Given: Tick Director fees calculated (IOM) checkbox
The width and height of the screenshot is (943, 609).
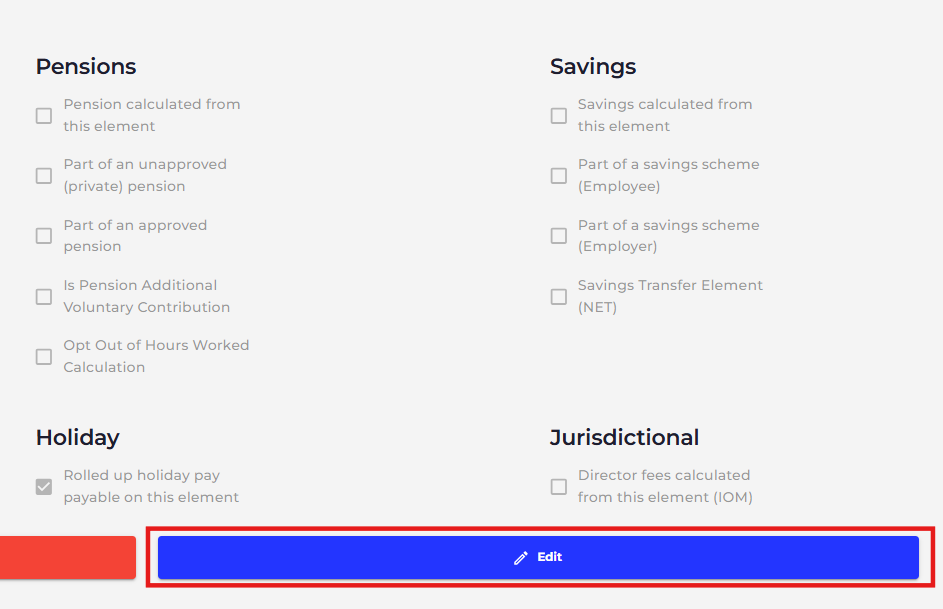Looking at the screenshot, I should coord(559,486).
